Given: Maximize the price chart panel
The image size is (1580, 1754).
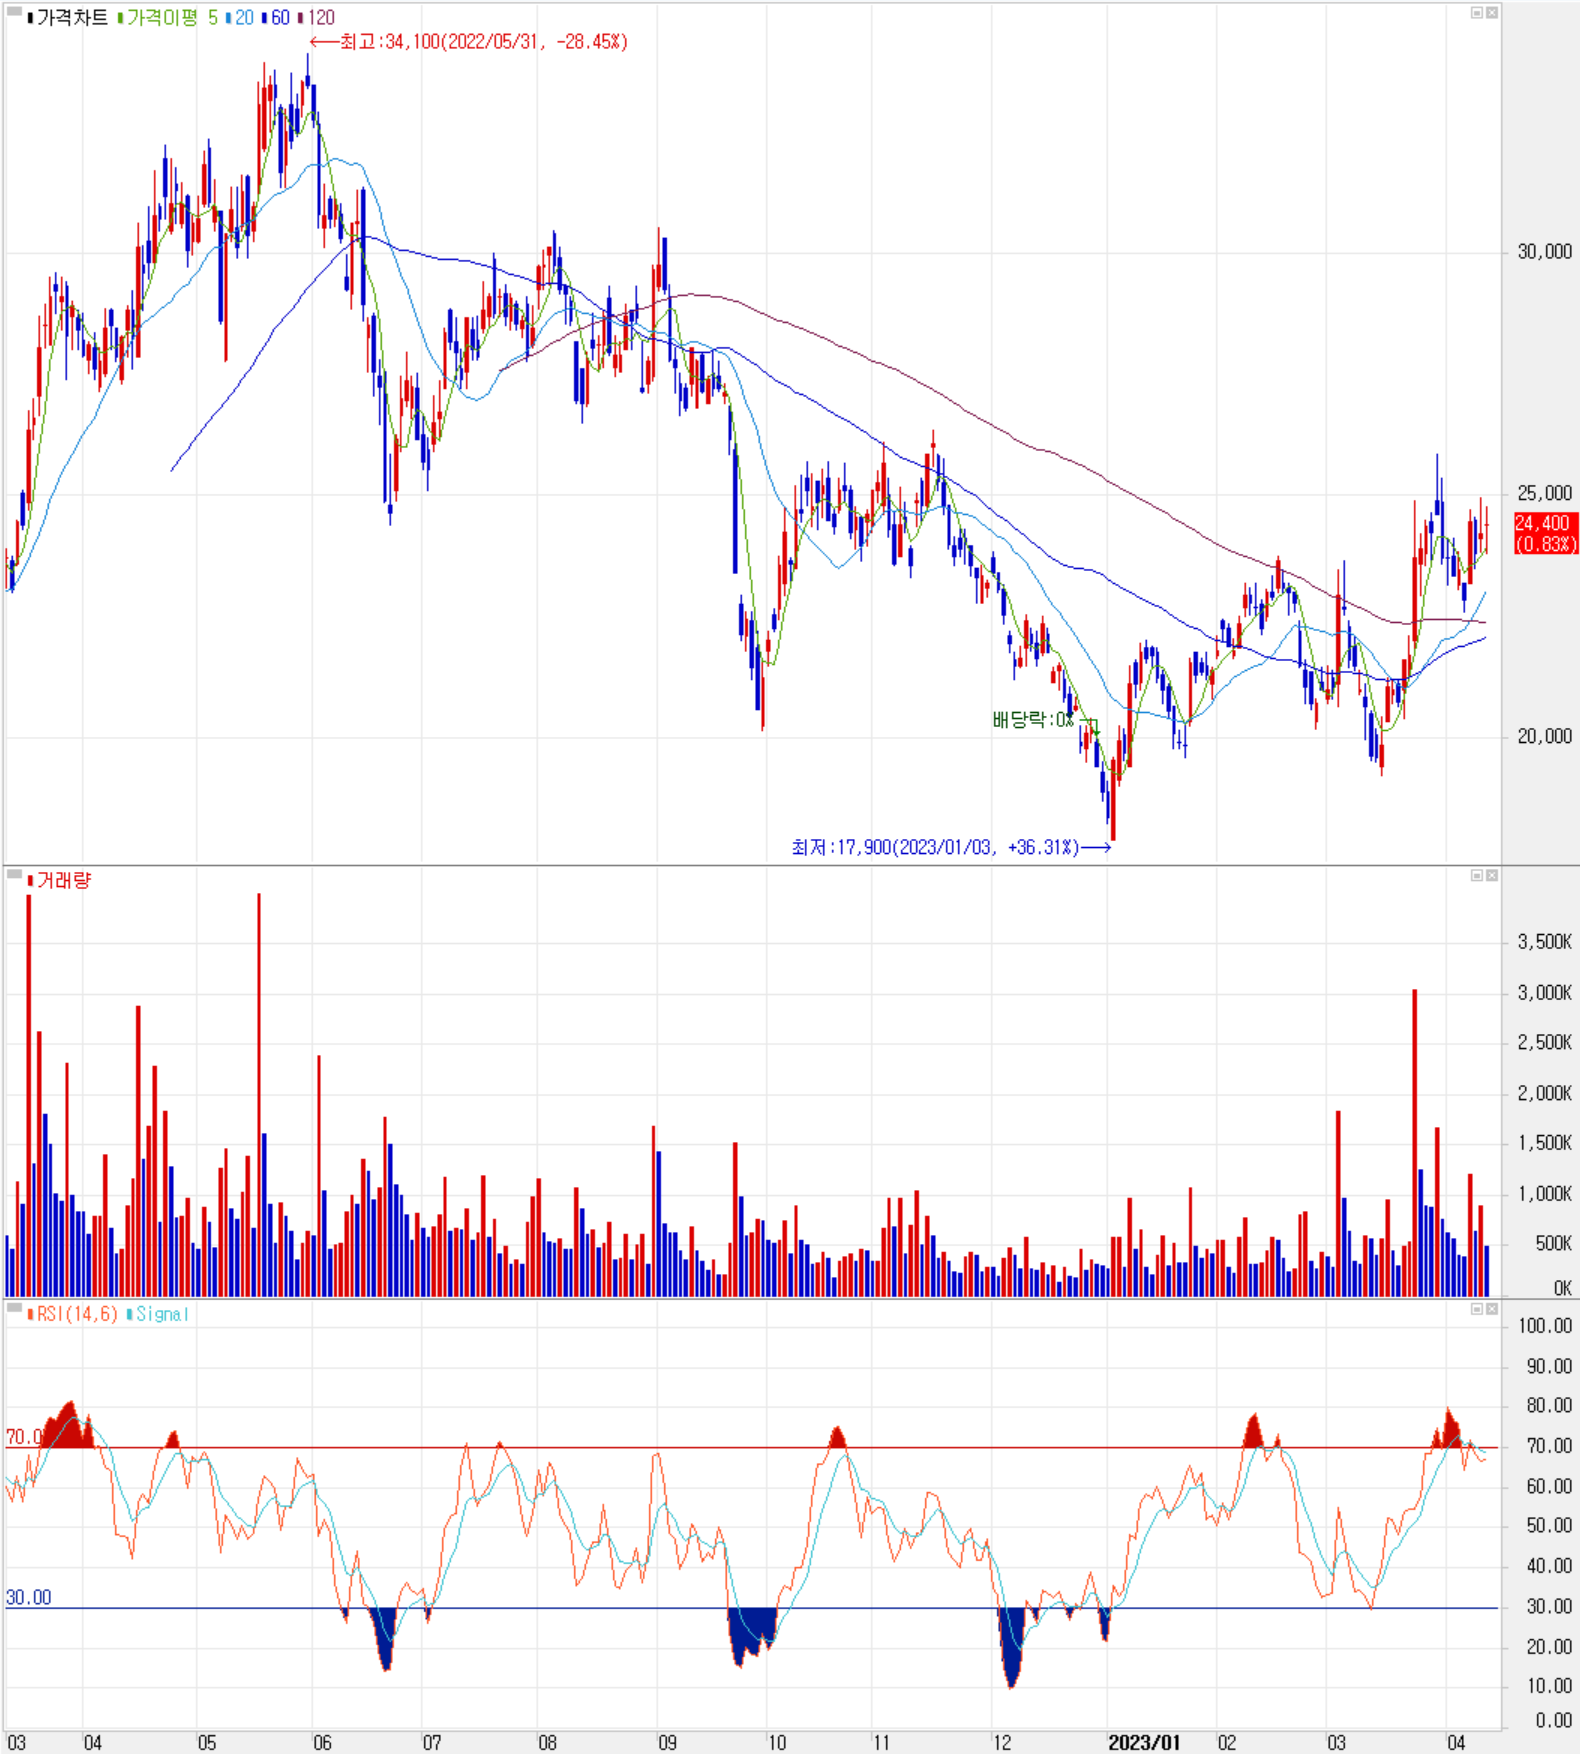Looking at the screenshot, I should pyautogui.click(x=1476, y=13).
